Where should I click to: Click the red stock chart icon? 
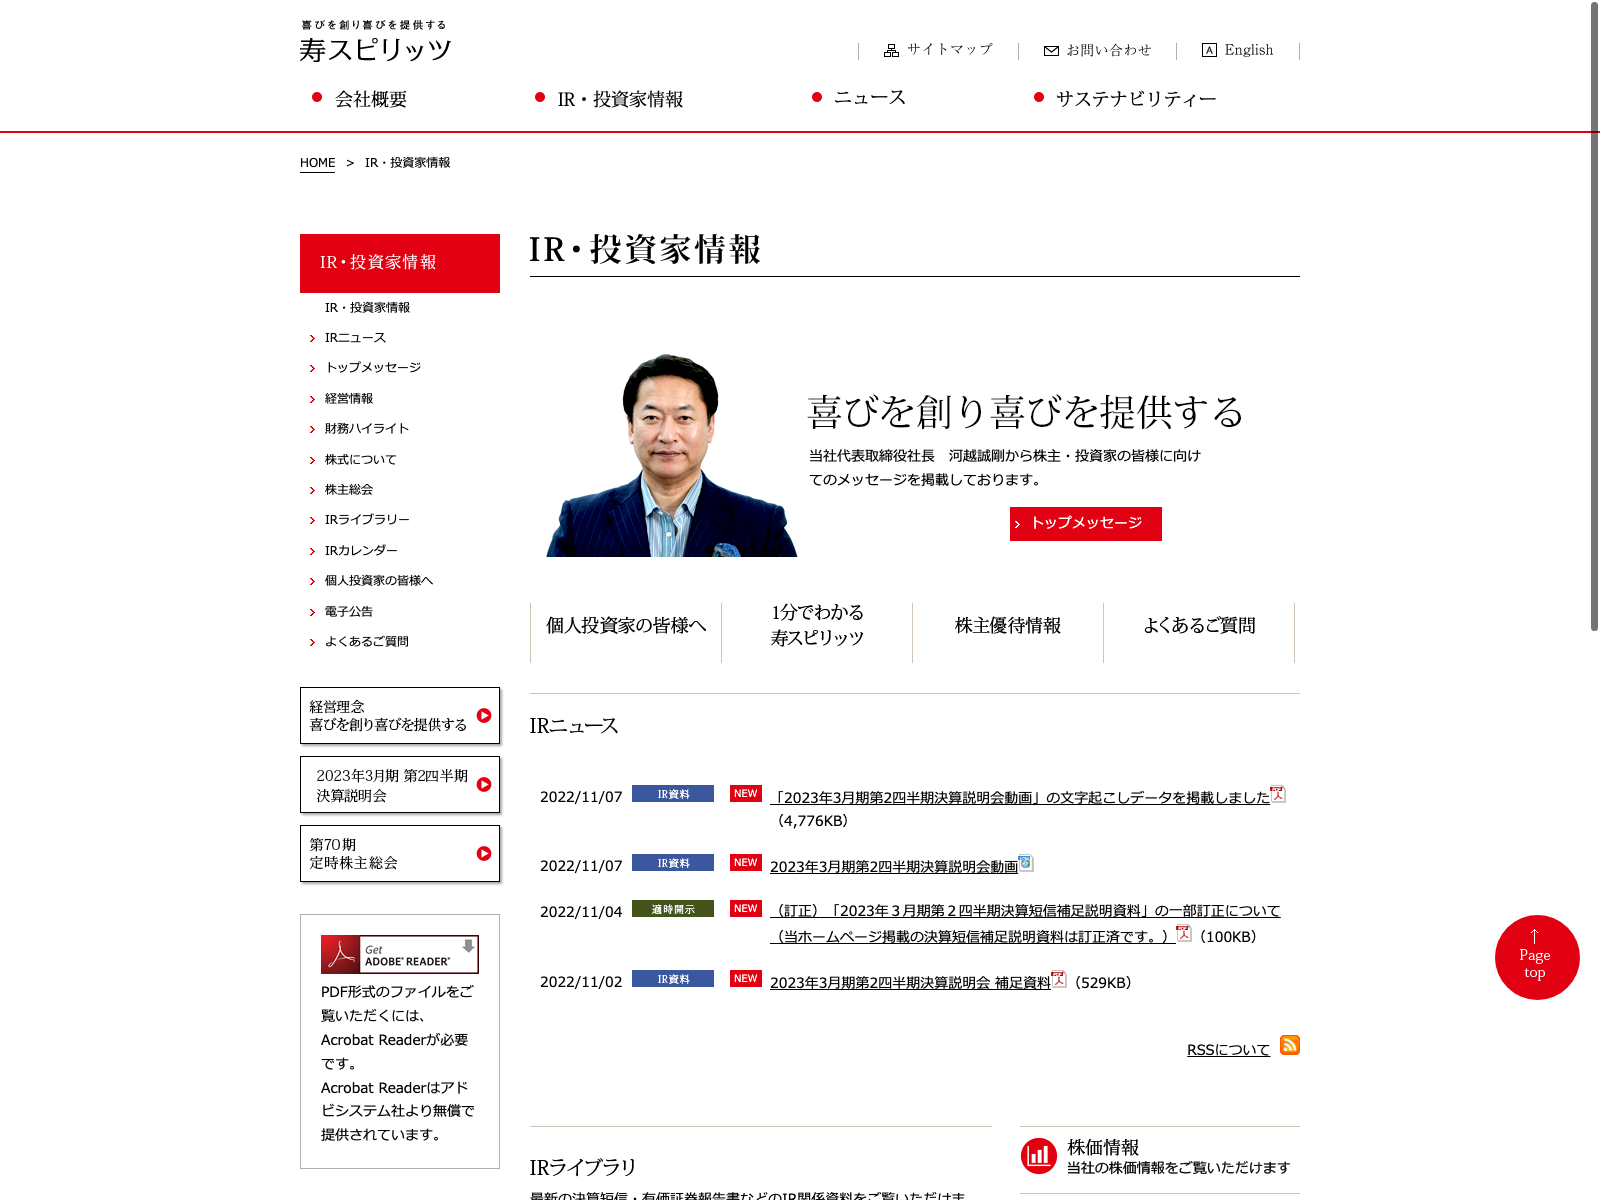[1039, 1156]
